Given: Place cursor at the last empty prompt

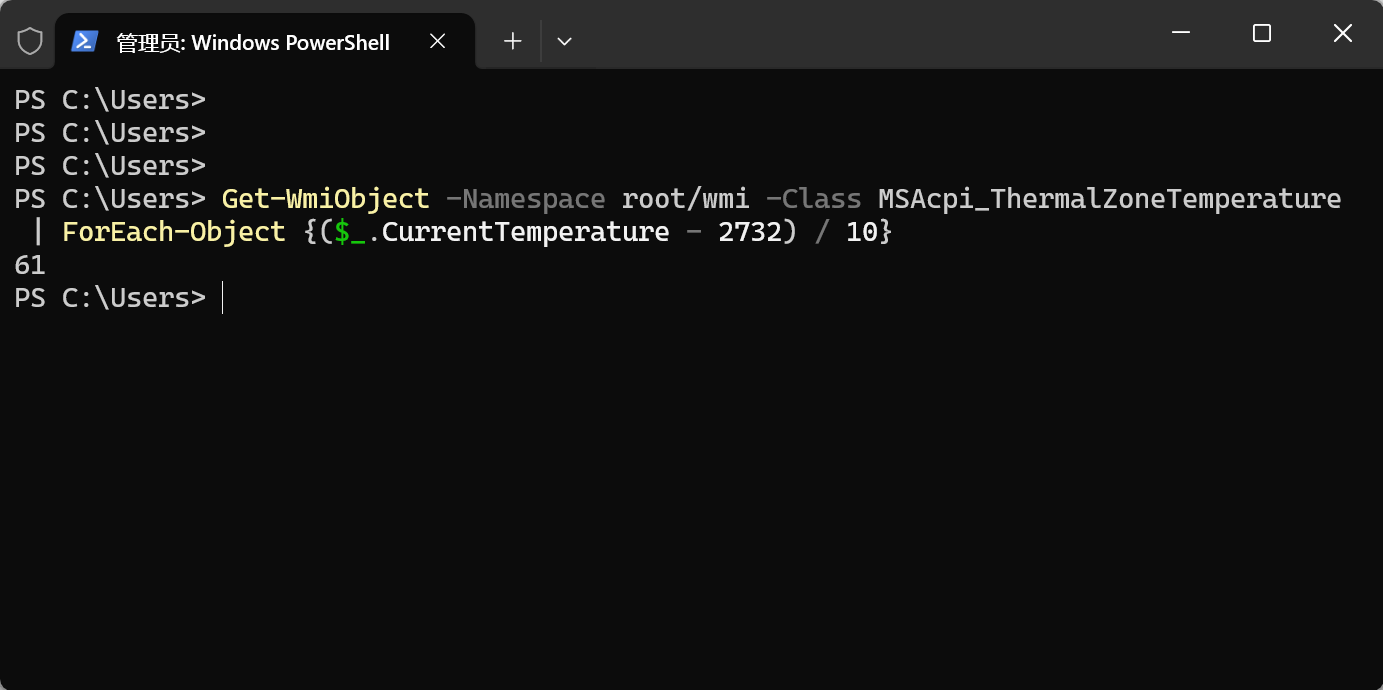Looking at the screenshot, I should (x=223, y=298).
